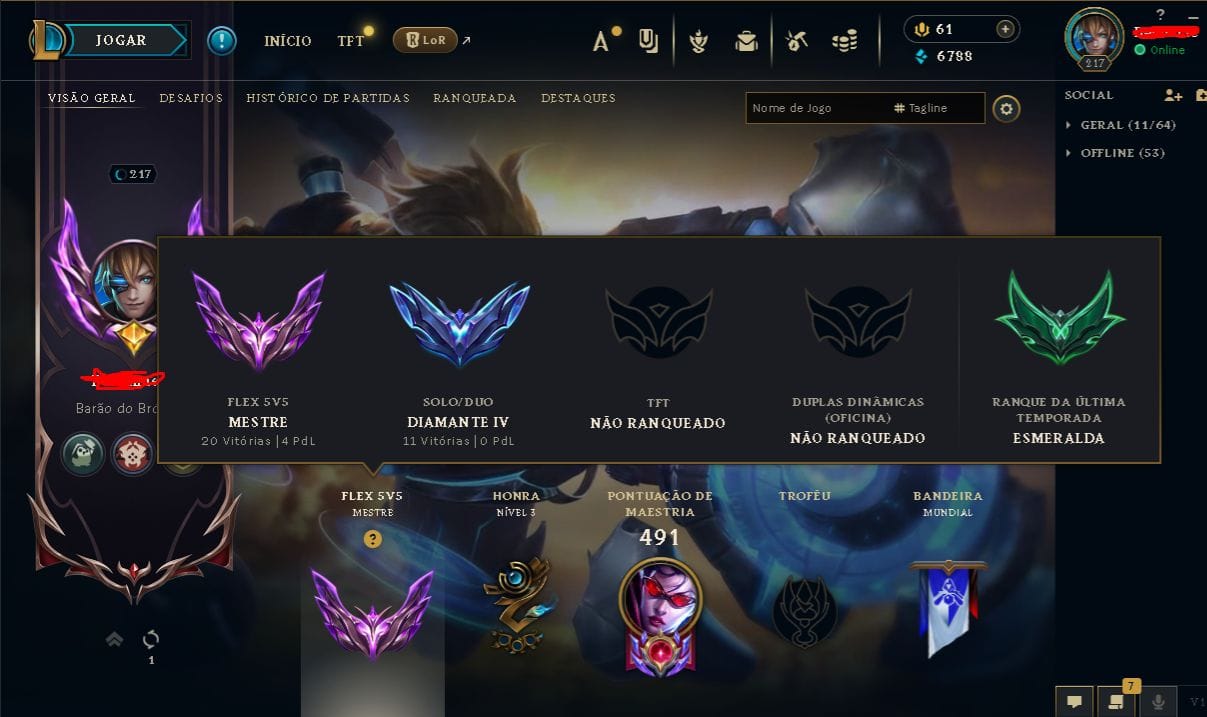The image size is (1207, 717).
Task: Click the refresh arrows icon under the banner
Action: [151, 638]
